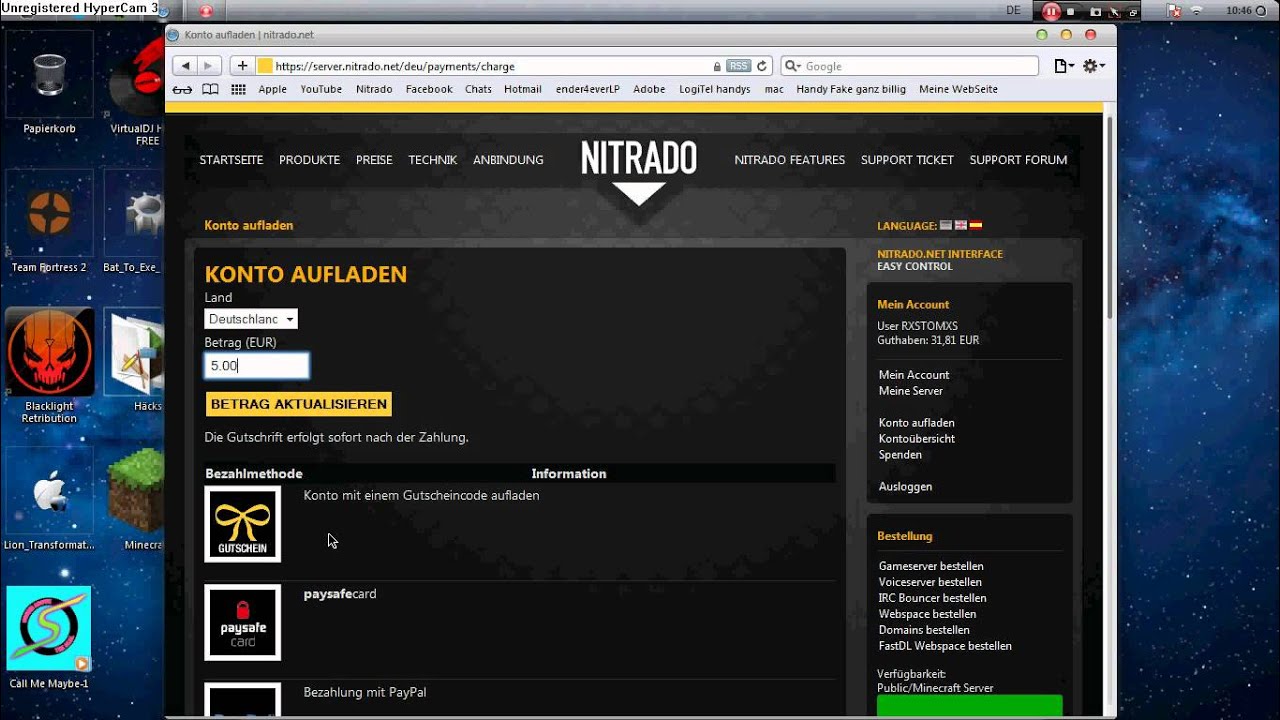Click the Kontoübersicht sidebar link
Viewport: 1280px width, 720px height.
point(917,439)
